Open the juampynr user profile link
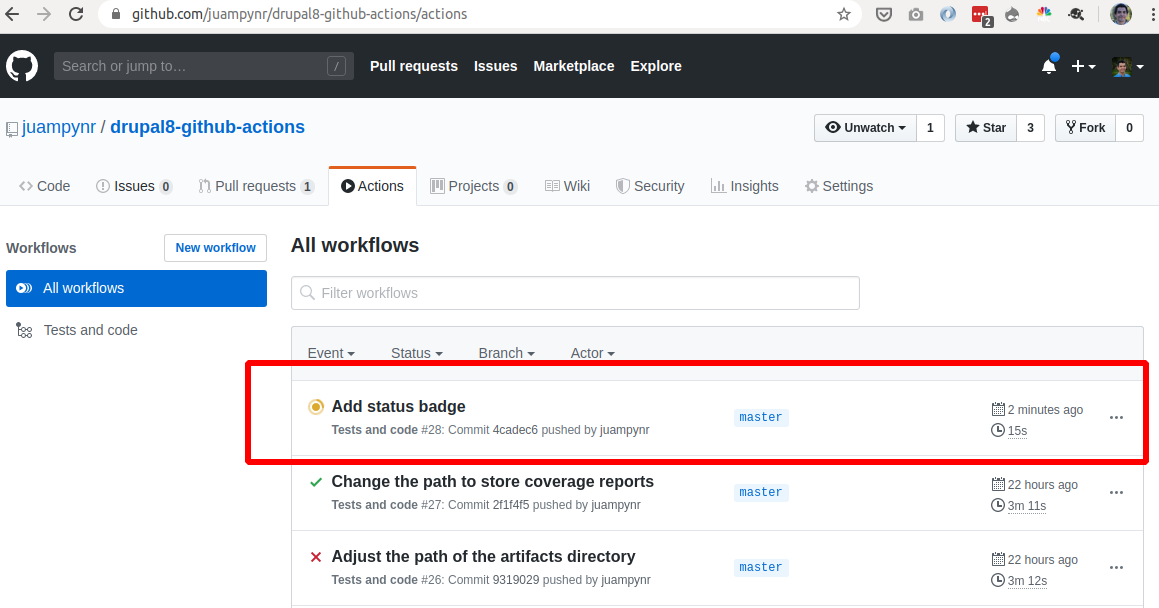 click(59, 127)
